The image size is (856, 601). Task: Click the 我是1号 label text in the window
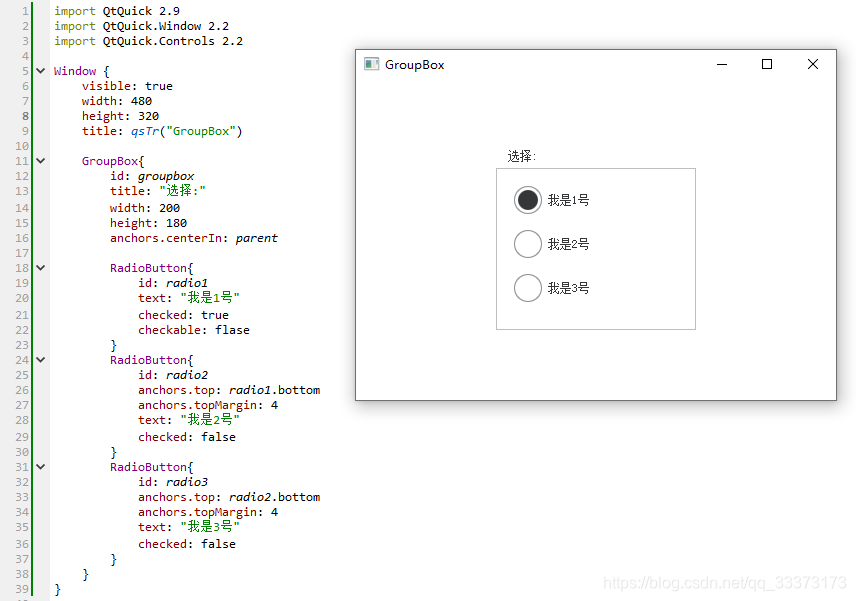coord(568,200)
